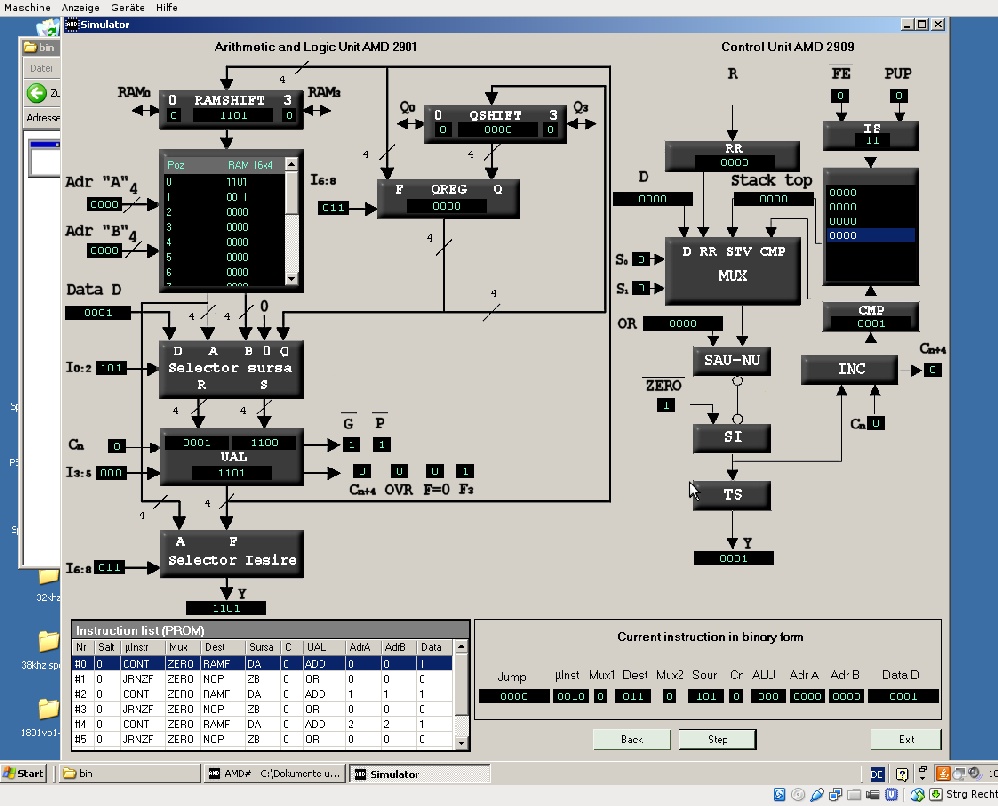Click the Y output value under TS block
Screen dimensions: 998x806
[733, 558]
